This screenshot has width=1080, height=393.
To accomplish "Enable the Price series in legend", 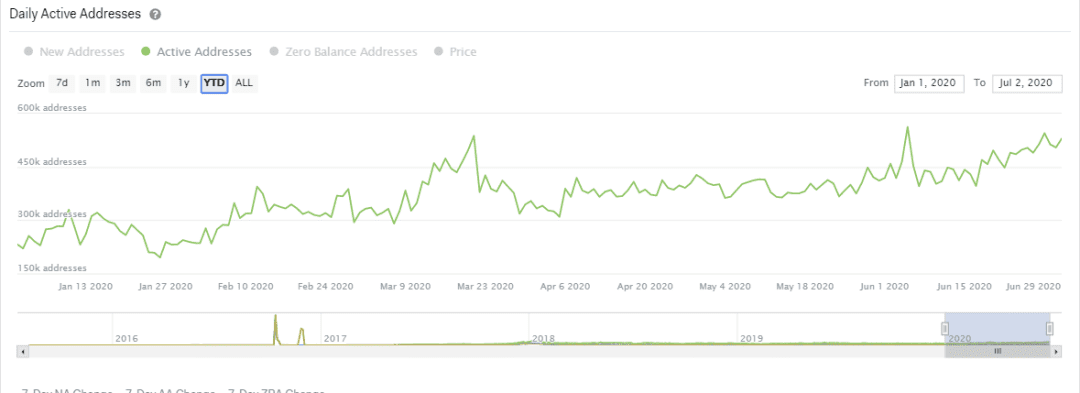I will click(x=455, y=52).
